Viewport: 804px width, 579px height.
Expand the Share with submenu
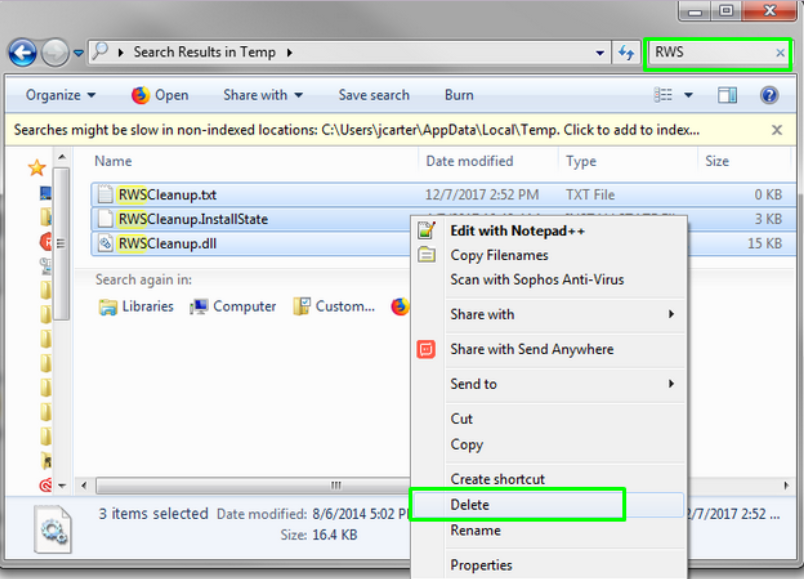click(482, 314)
